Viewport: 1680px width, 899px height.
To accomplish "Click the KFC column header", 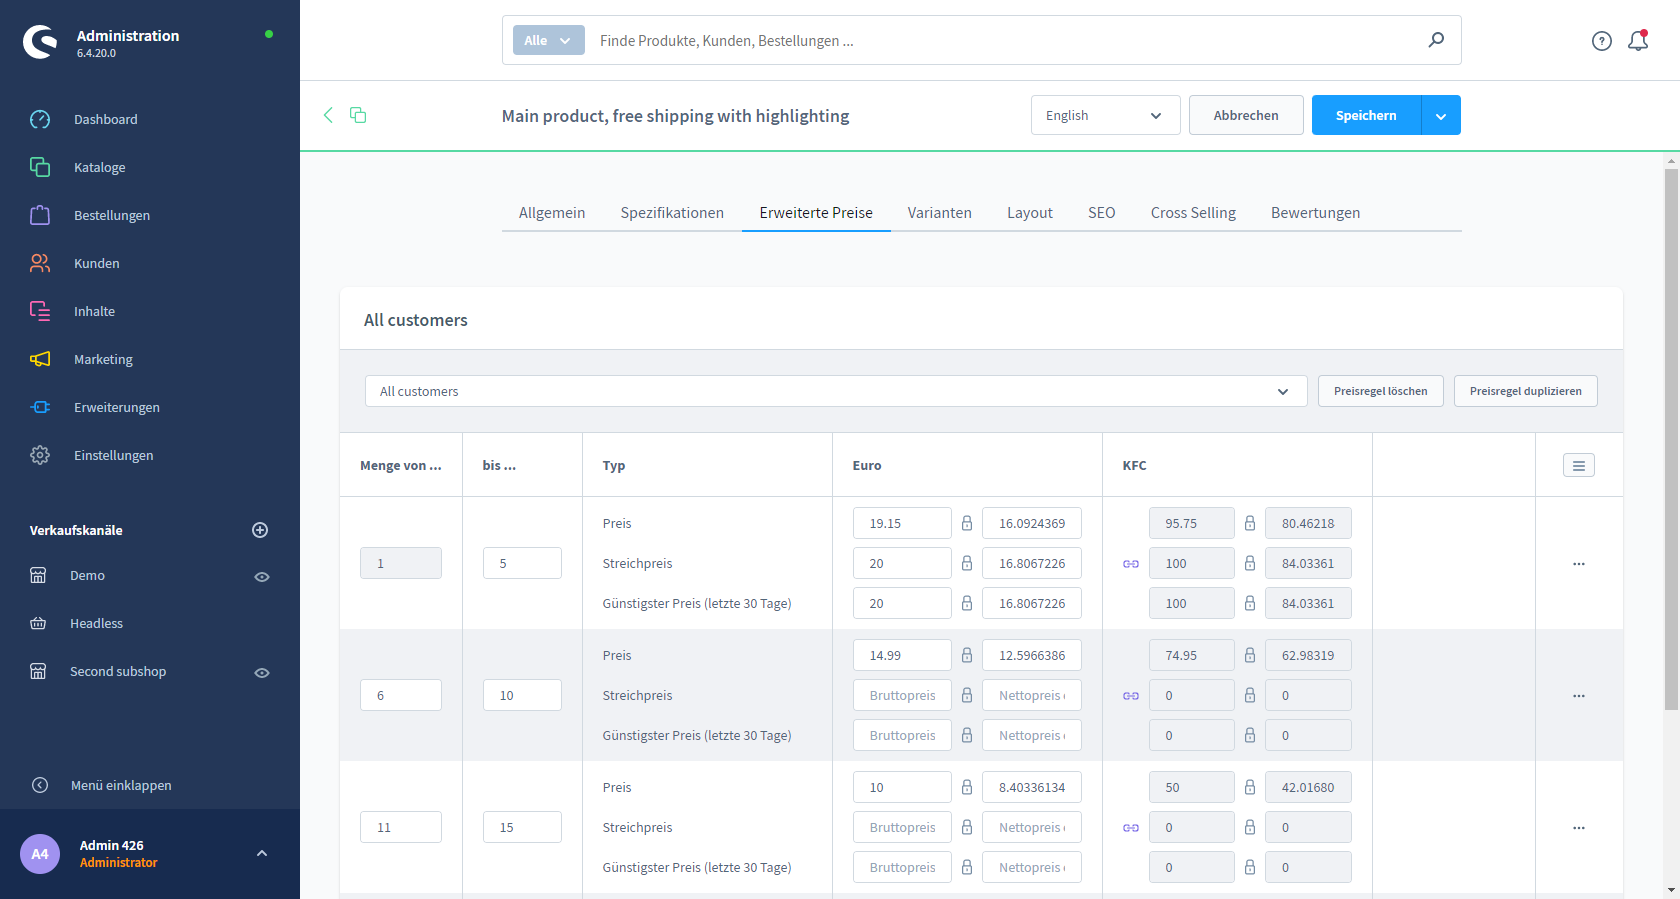I will (1237, 465).
